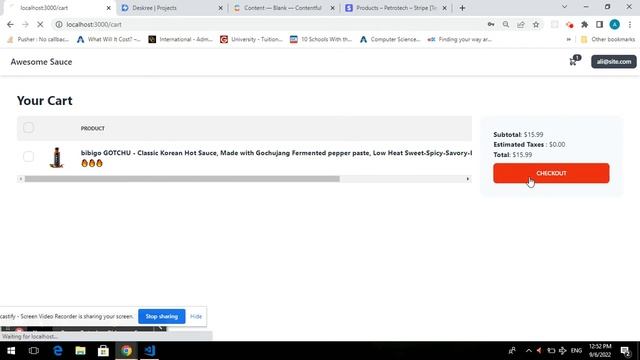Hide the screen sharing notice
640x360 pixels.
(196, 316)
